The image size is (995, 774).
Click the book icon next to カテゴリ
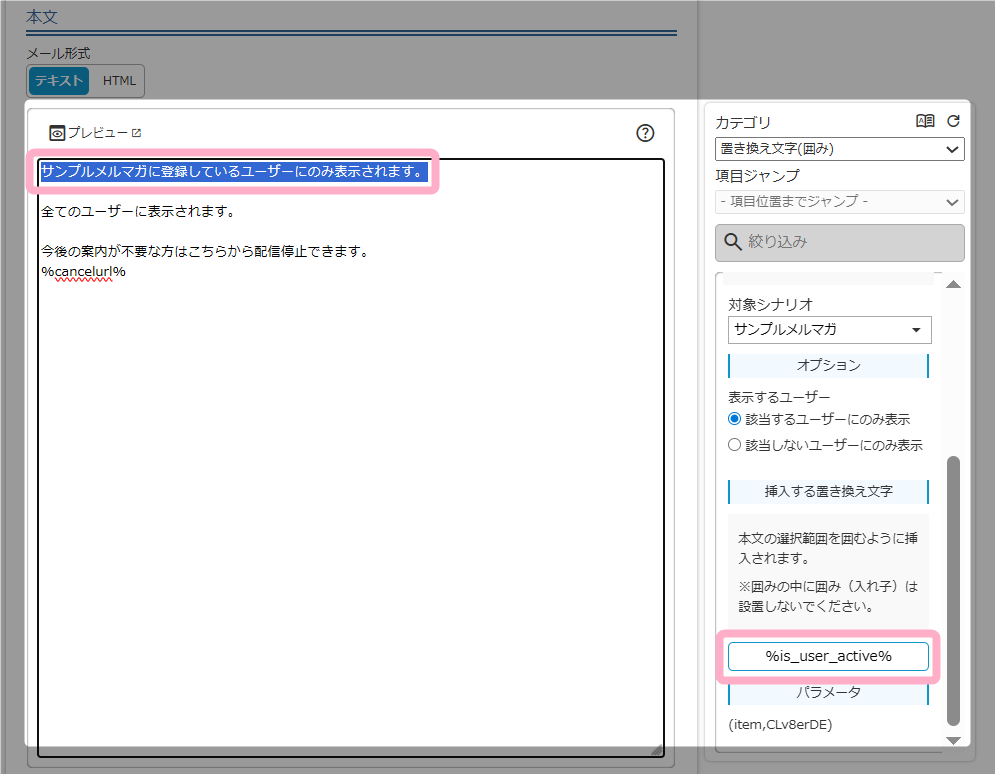coord(925,121)
